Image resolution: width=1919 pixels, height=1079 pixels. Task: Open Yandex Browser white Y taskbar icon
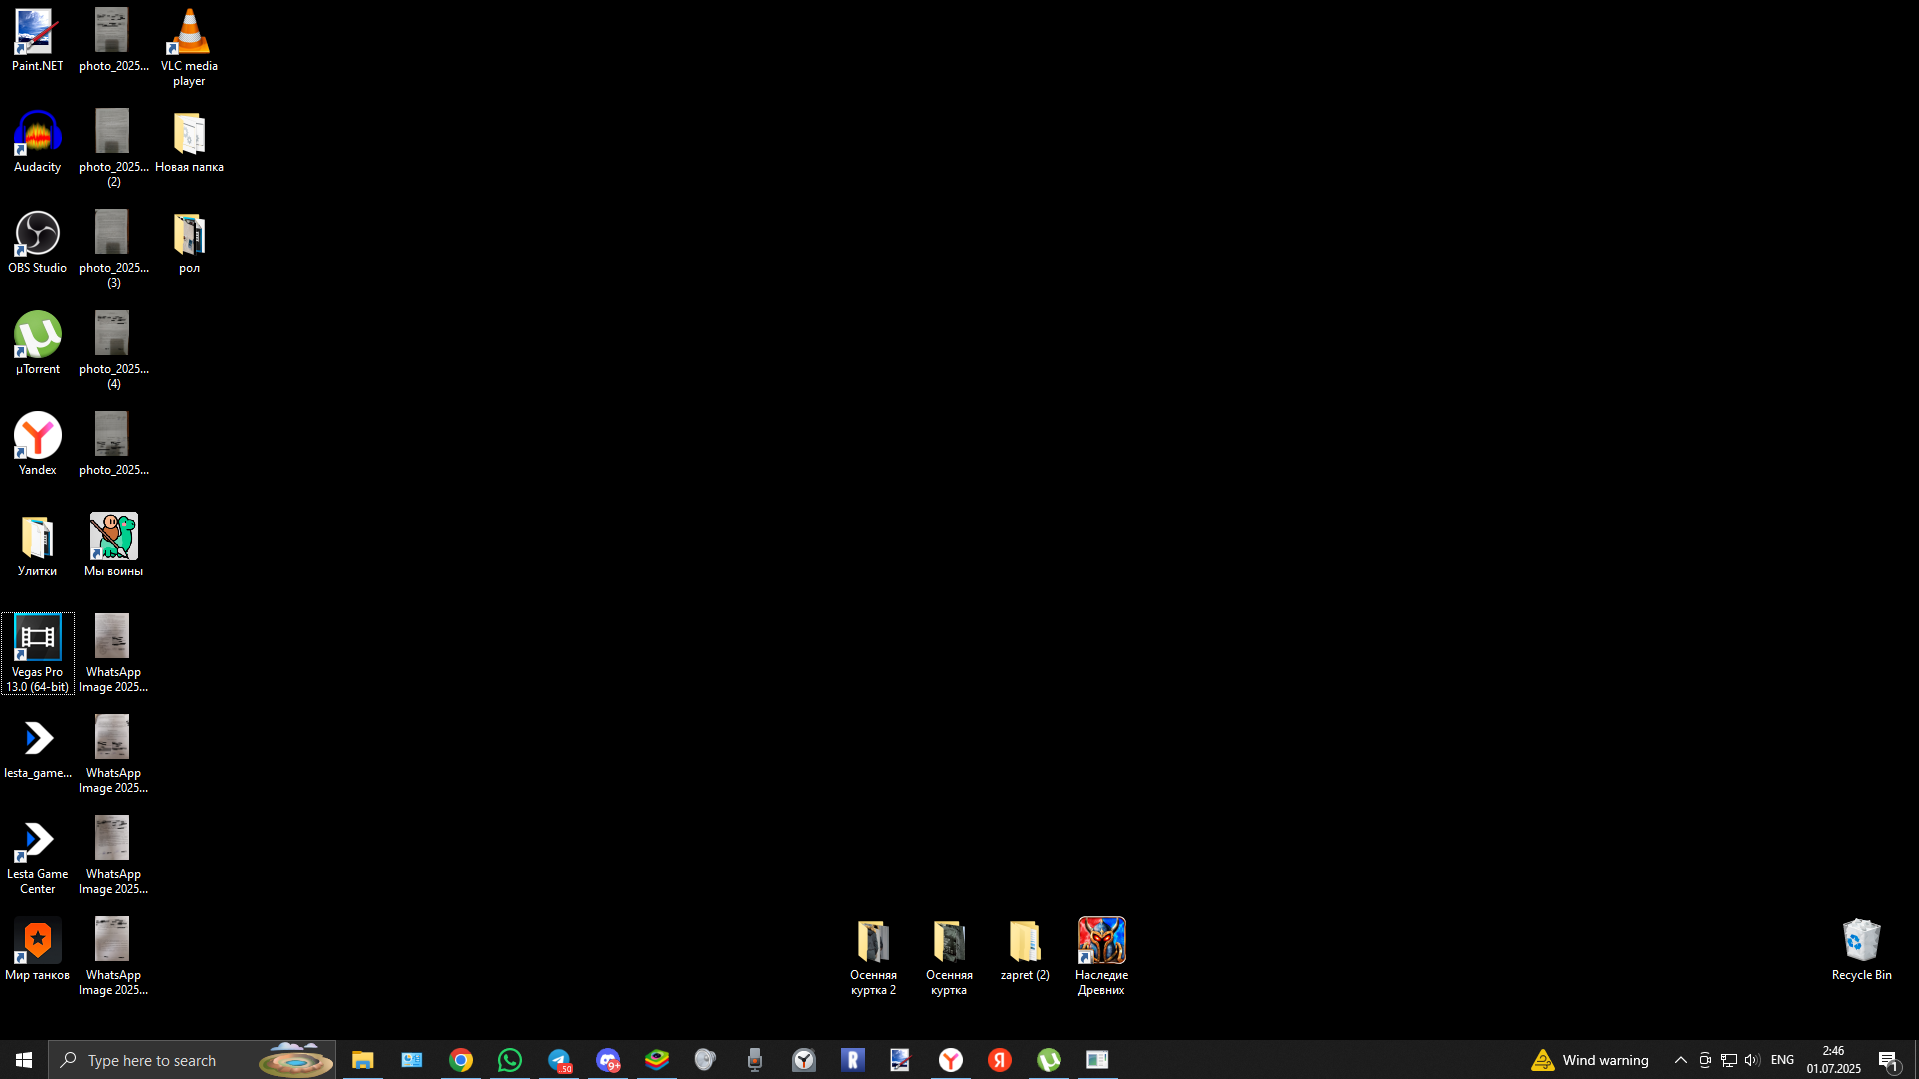[950, 1060]
